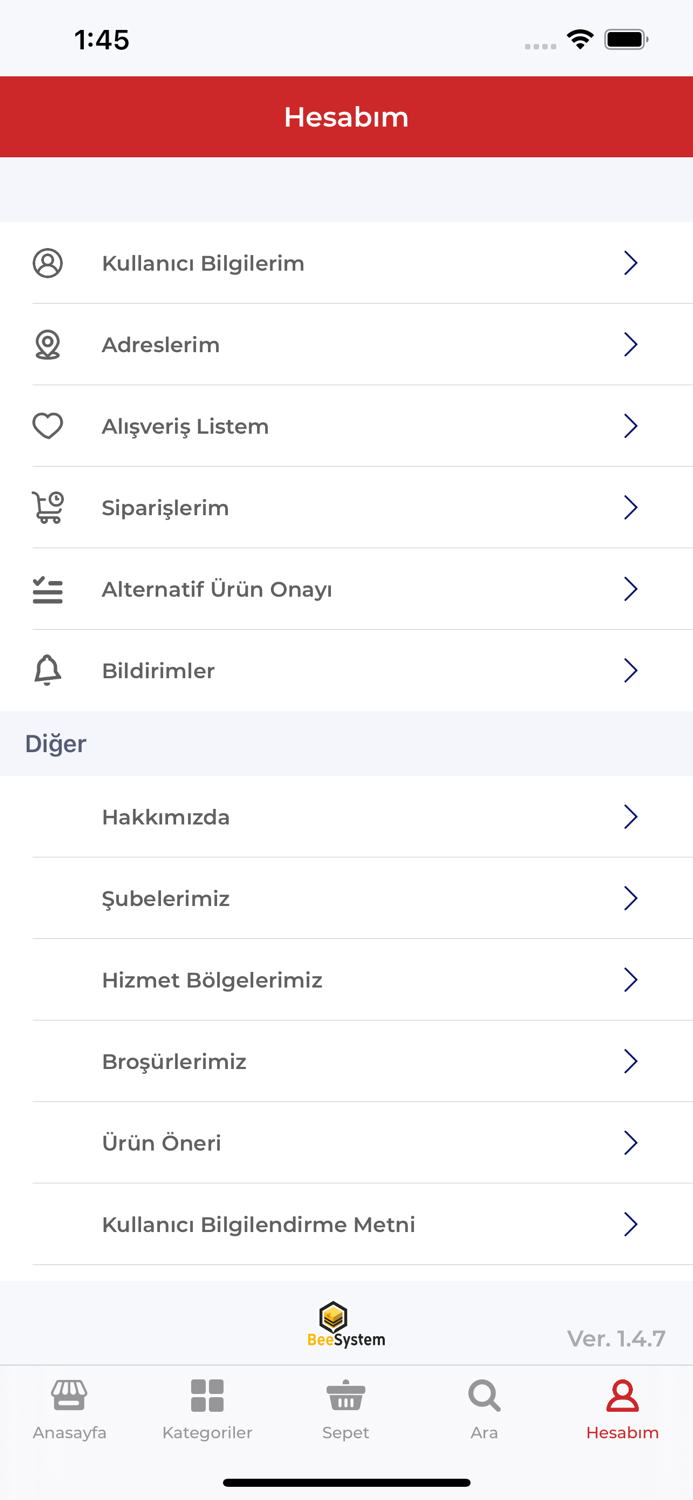Tap the Ver. 1.4.7 version label
The width and height of the screenshot is (693, 1500).
click(616, 1339)
